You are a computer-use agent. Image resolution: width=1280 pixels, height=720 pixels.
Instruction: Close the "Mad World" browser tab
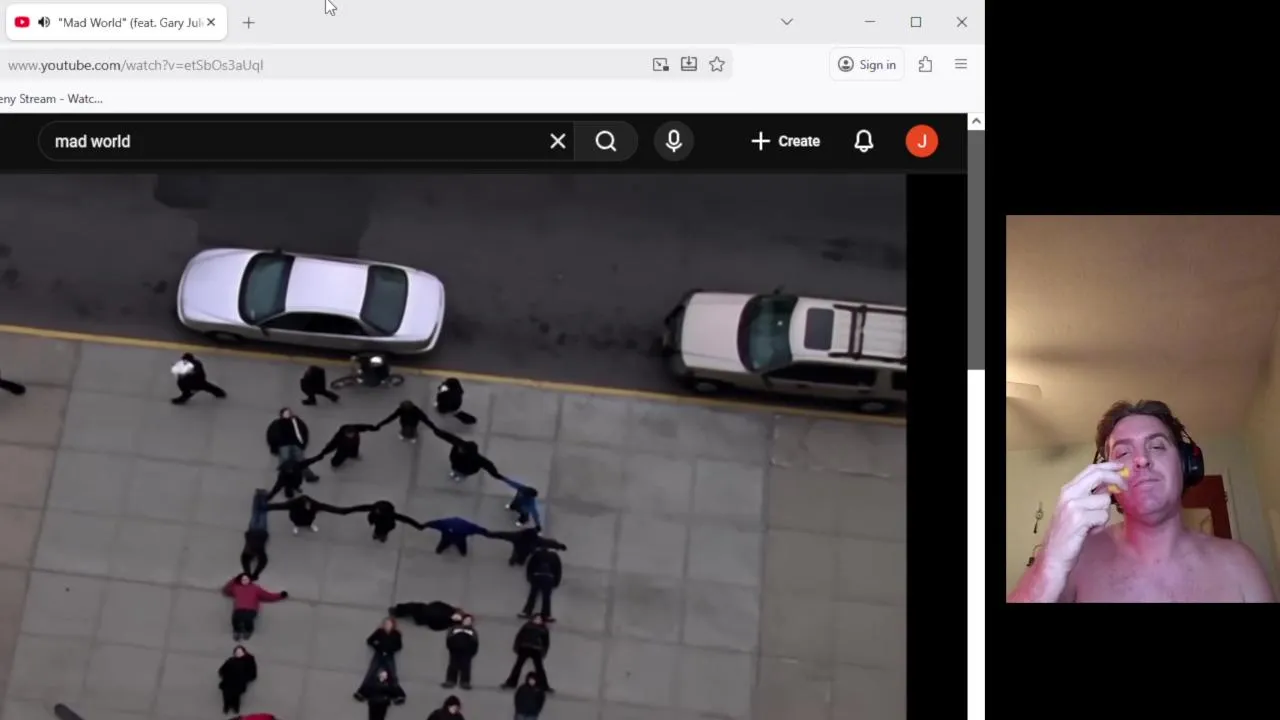[x=211, y=22]
